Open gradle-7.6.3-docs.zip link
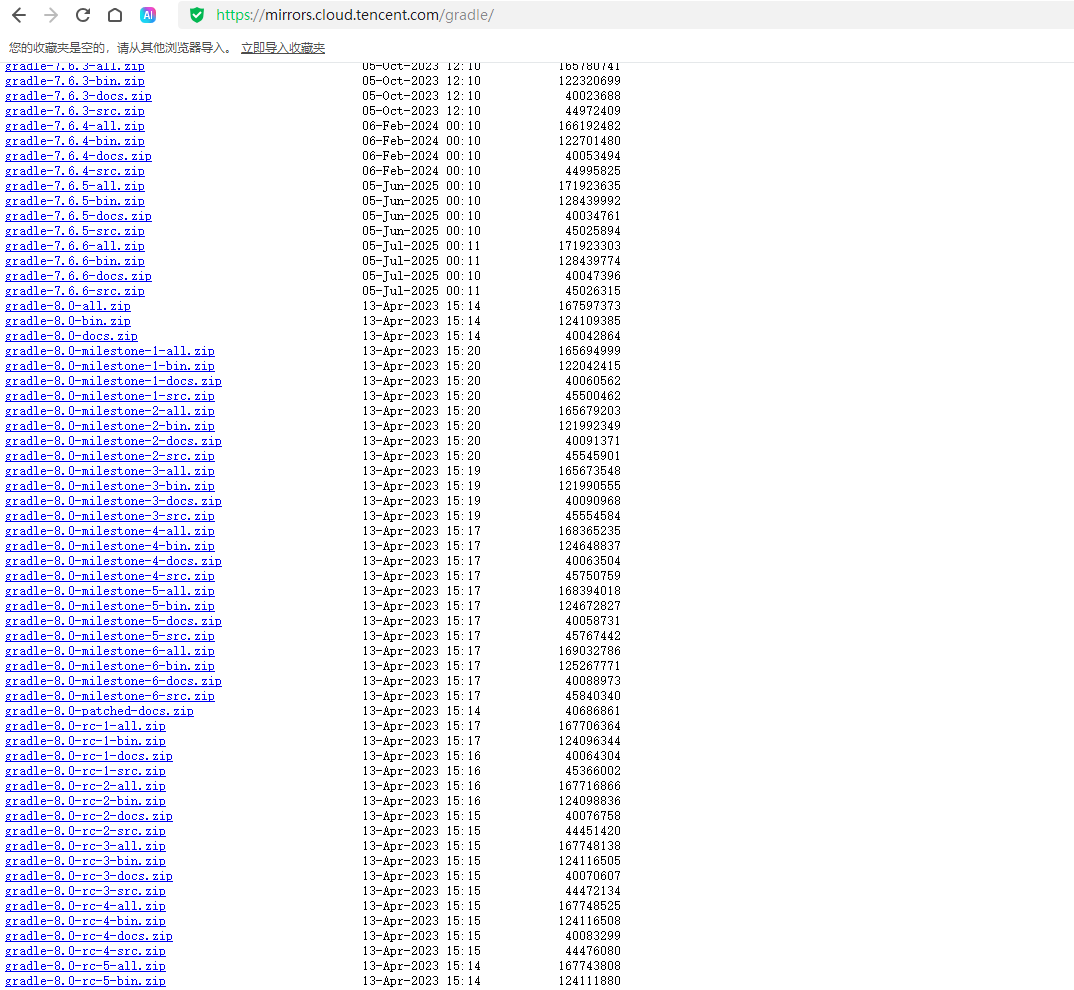1074x990 pixels. tap(78, 96)
